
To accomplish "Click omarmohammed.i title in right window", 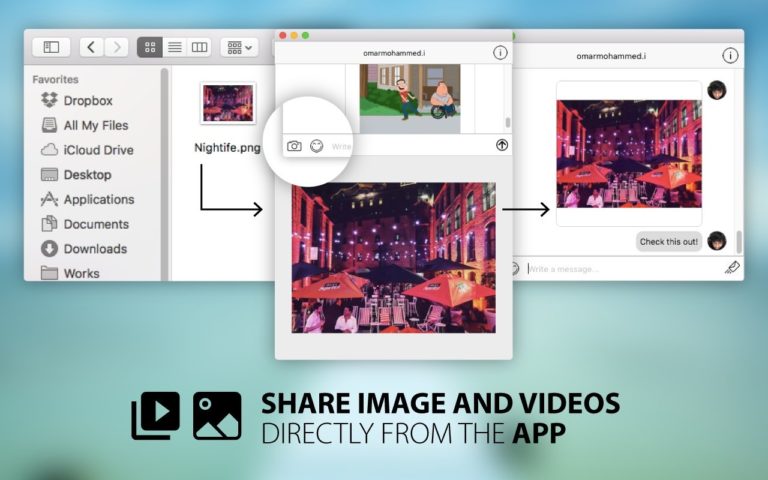I will [x=611, y=56].
